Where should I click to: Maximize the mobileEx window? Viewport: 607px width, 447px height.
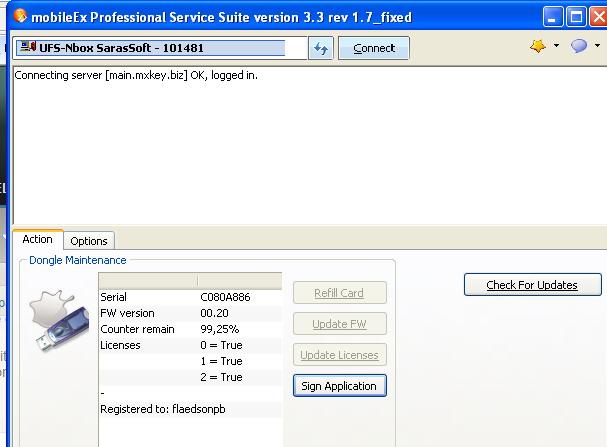point(578,17)
